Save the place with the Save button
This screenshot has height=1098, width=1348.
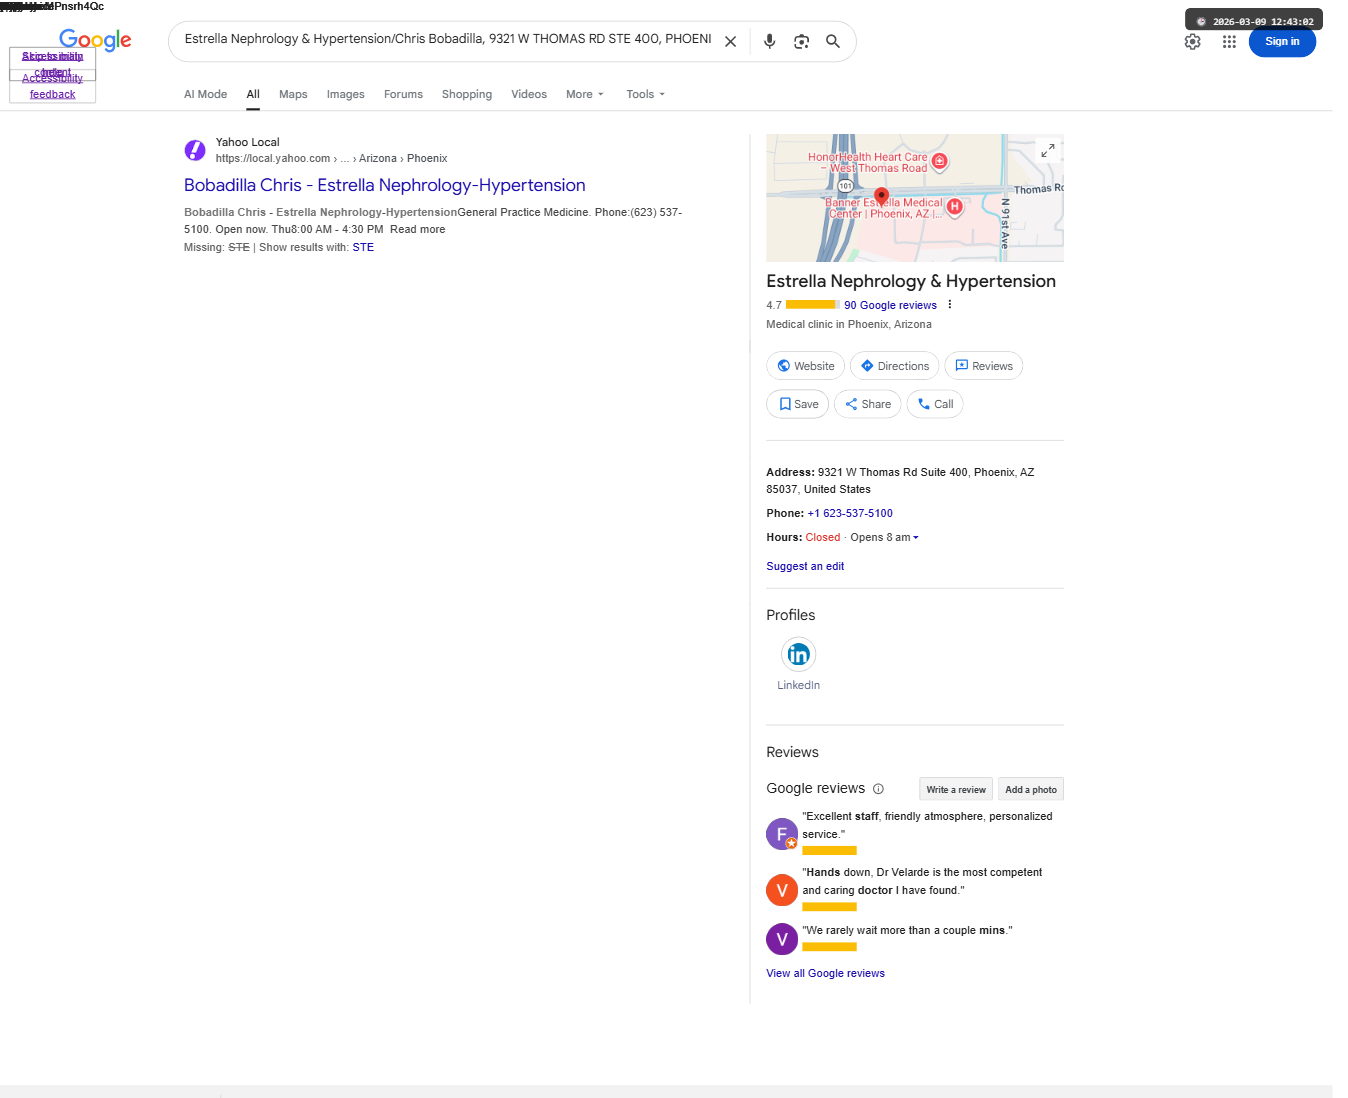pos(798,404)
